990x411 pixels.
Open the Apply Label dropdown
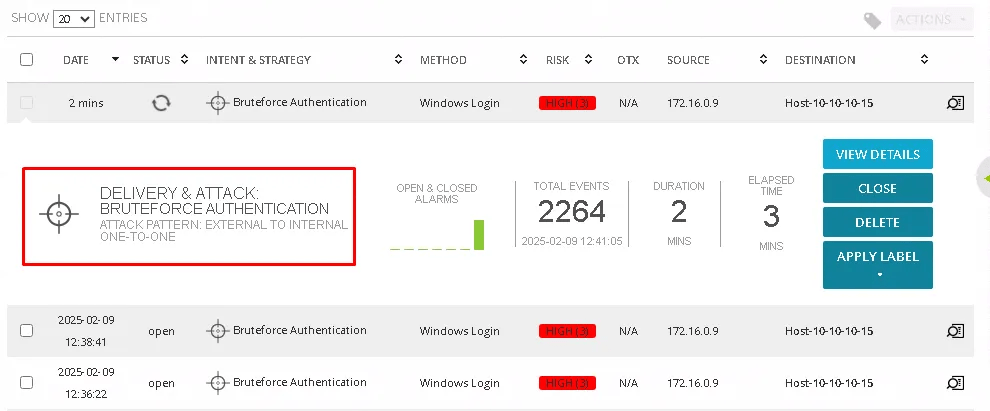coord(877,264)
